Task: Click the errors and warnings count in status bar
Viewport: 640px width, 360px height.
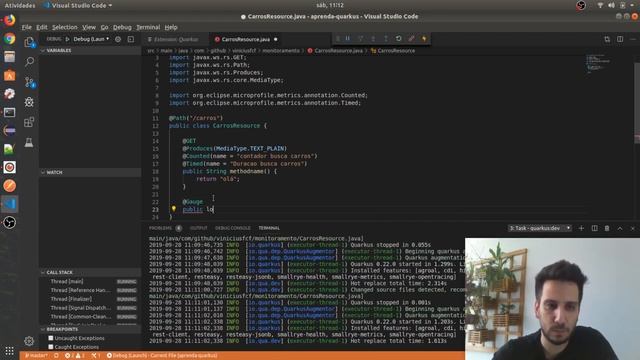Action: 75,356
